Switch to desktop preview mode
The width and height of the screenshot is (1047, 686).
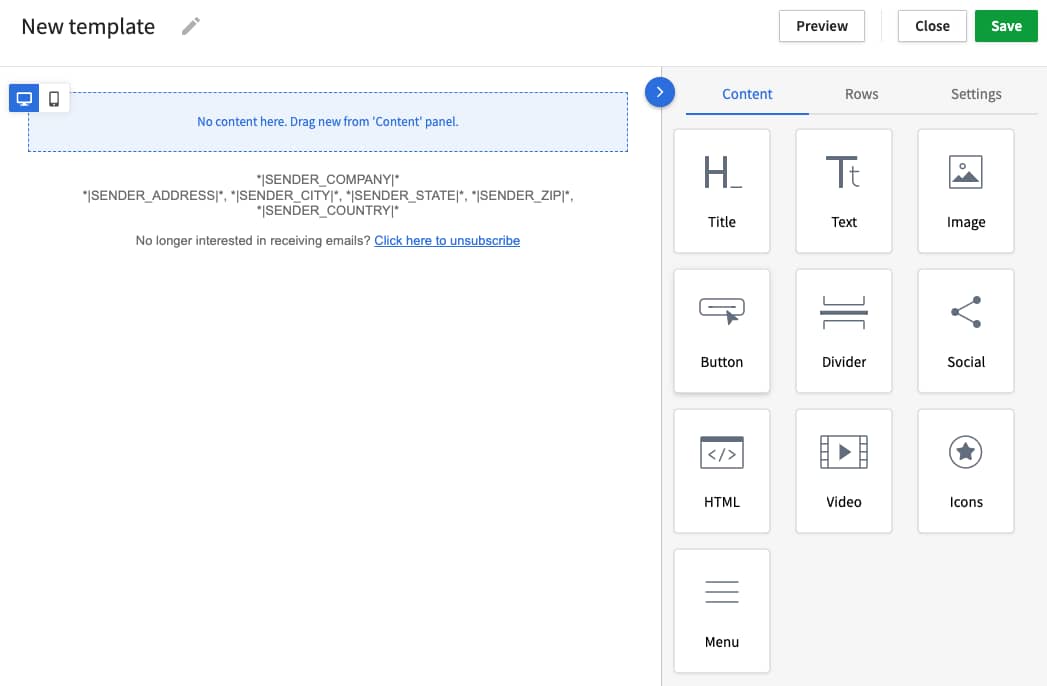click(23, 98)
